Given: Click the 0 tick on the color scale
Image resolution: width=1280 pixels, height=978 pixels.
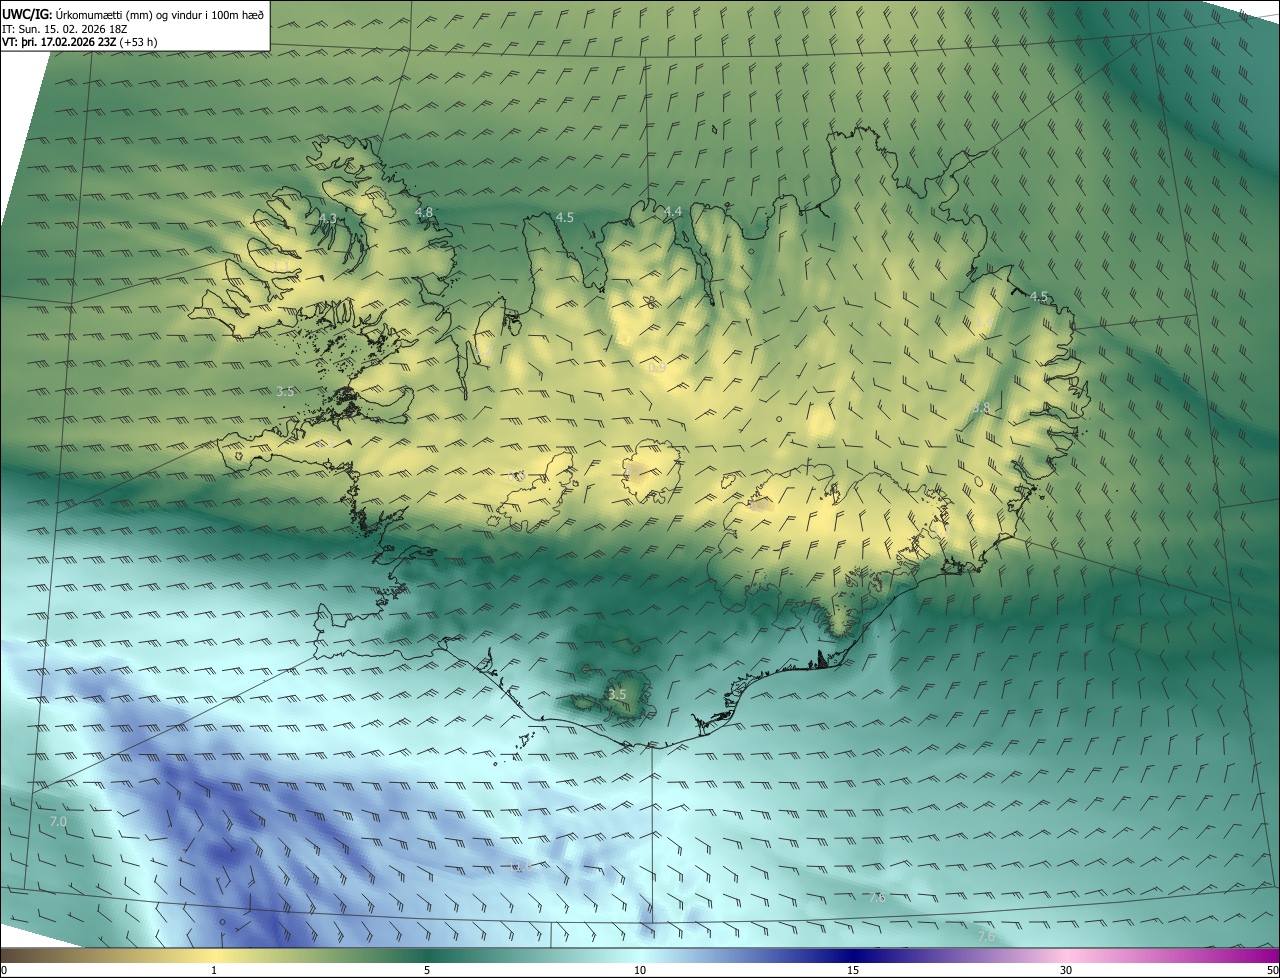Looking at the screenshot, I should point(4,970).
